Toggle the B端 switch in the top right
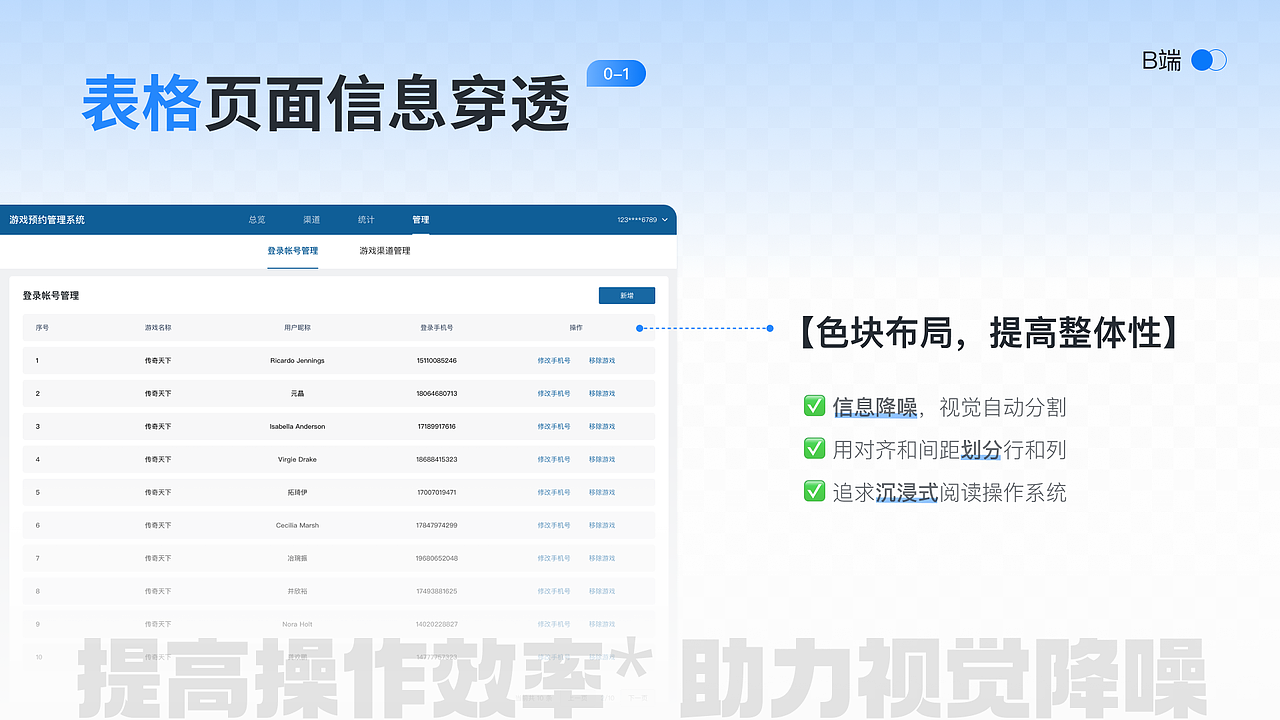This screenshot has height=720, width=1280. 1208,60
